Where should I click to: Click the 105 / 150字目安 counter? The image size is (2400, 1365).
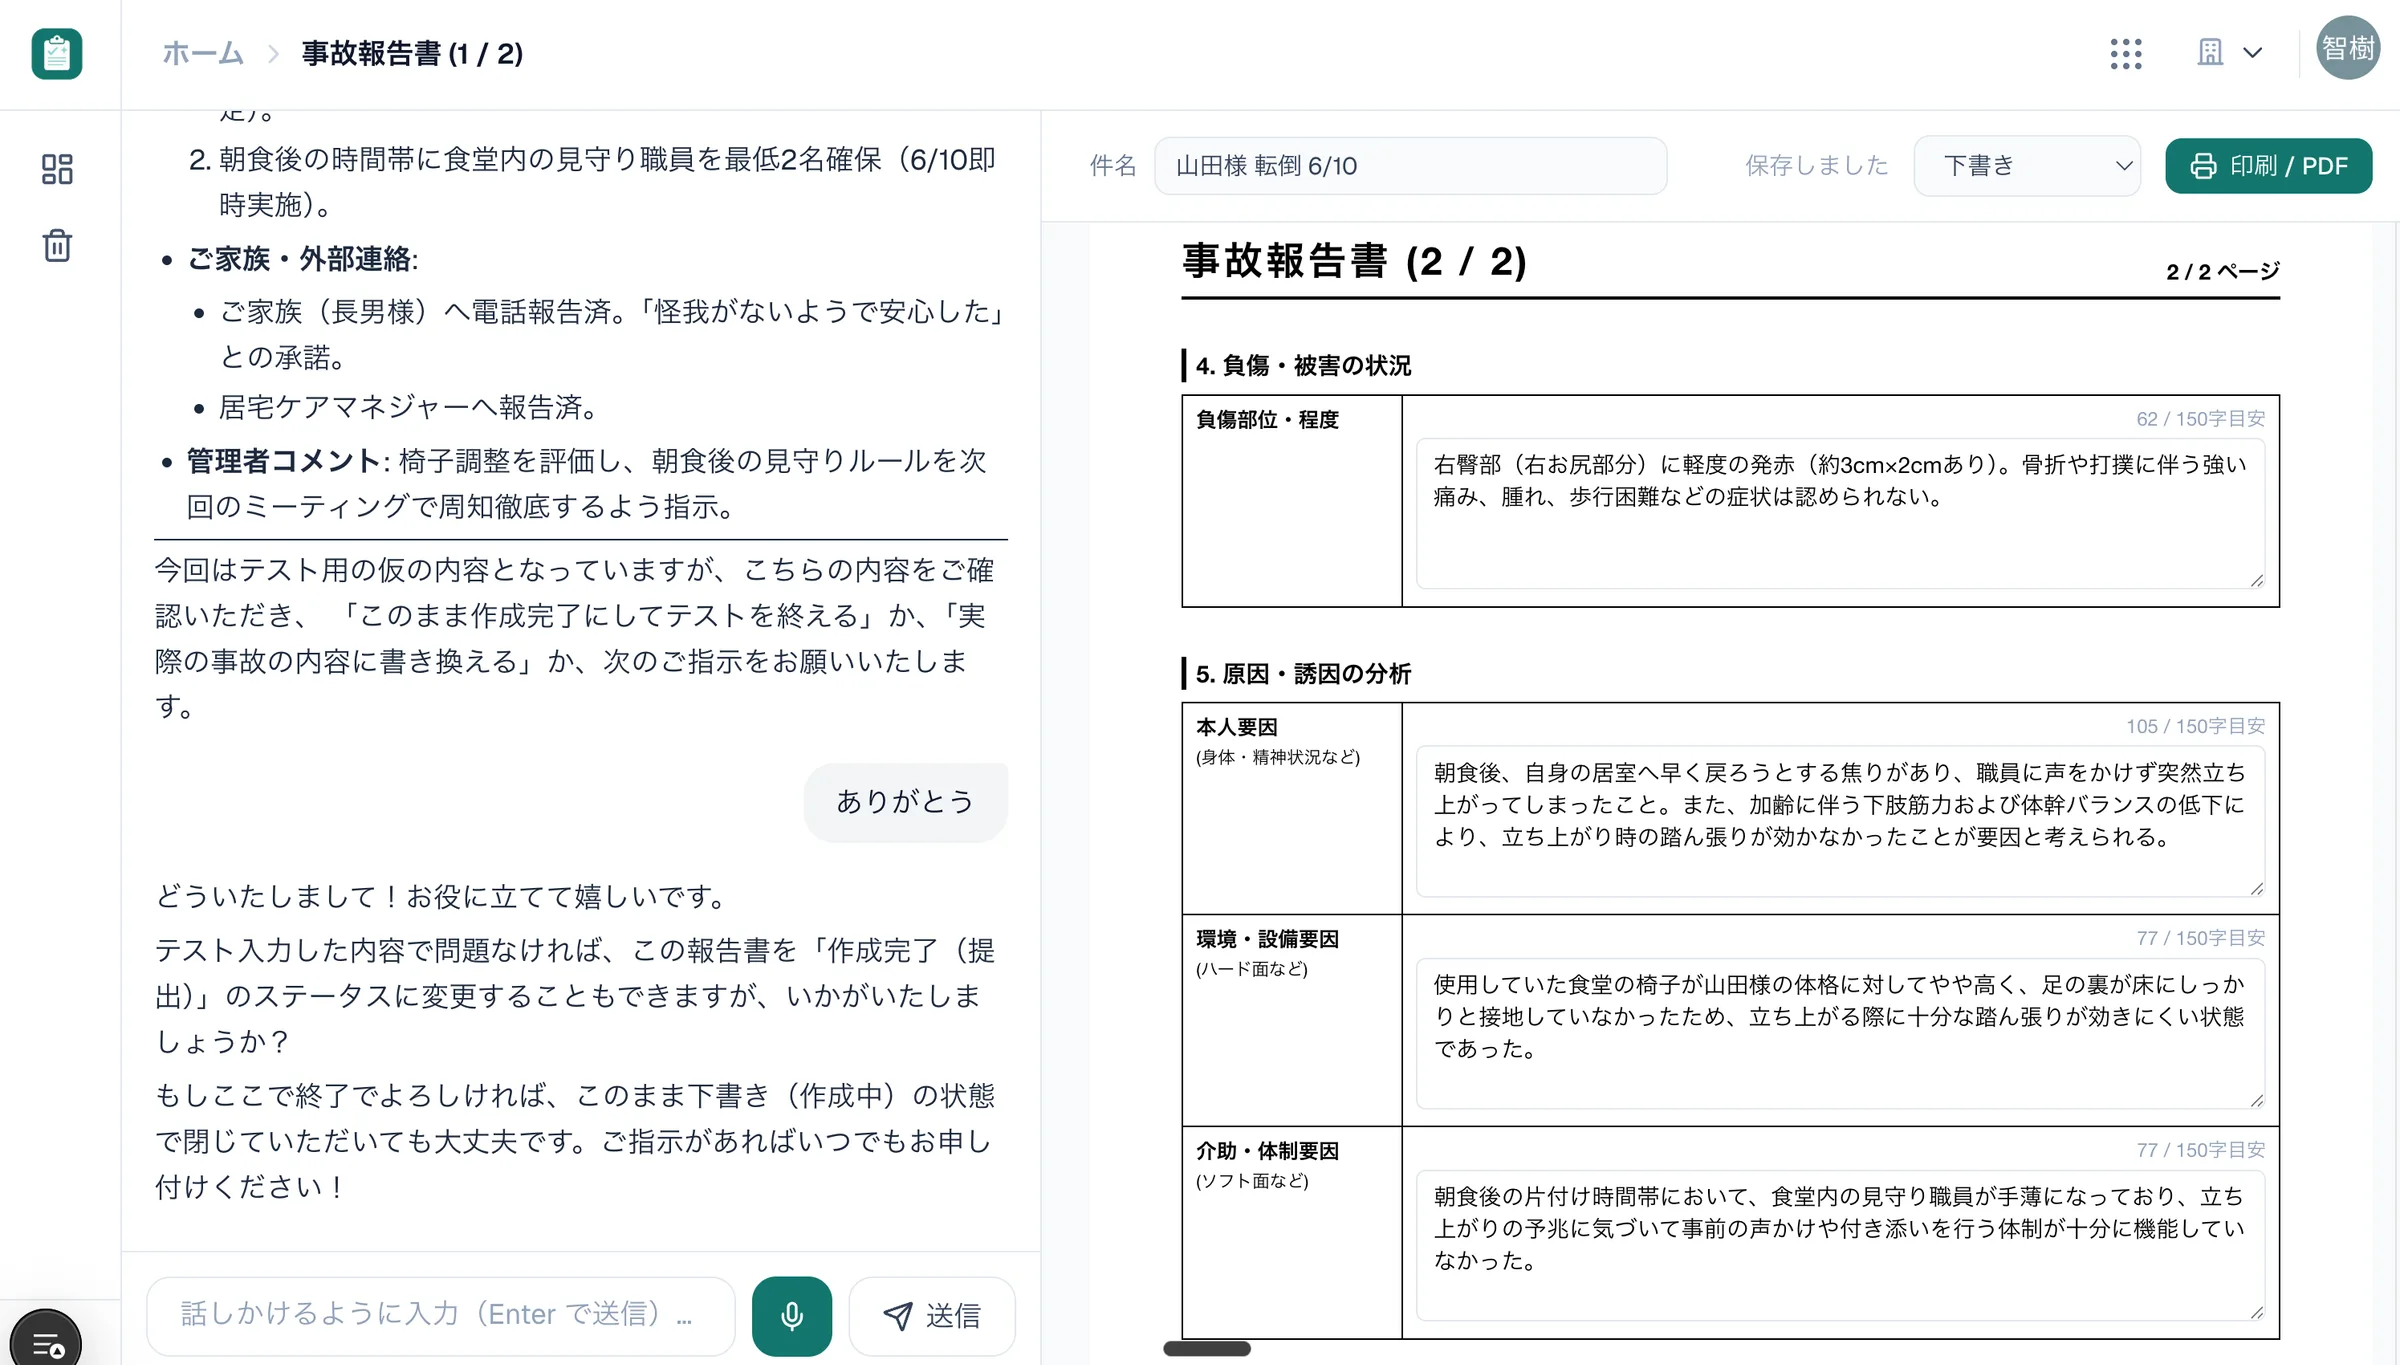click(x=2195, y=727)
